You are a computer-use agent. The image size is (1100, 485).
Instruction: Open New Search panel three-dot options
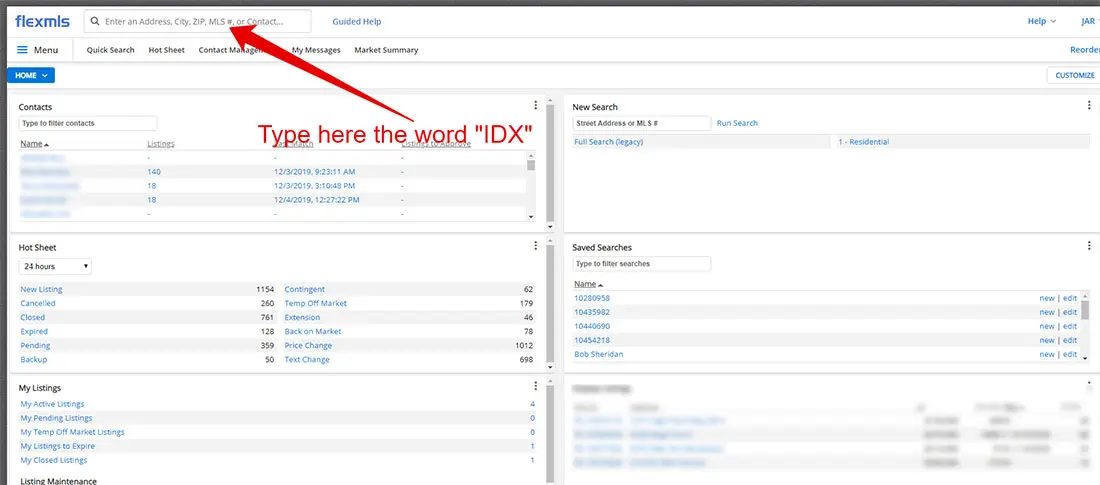[1089, 106]
